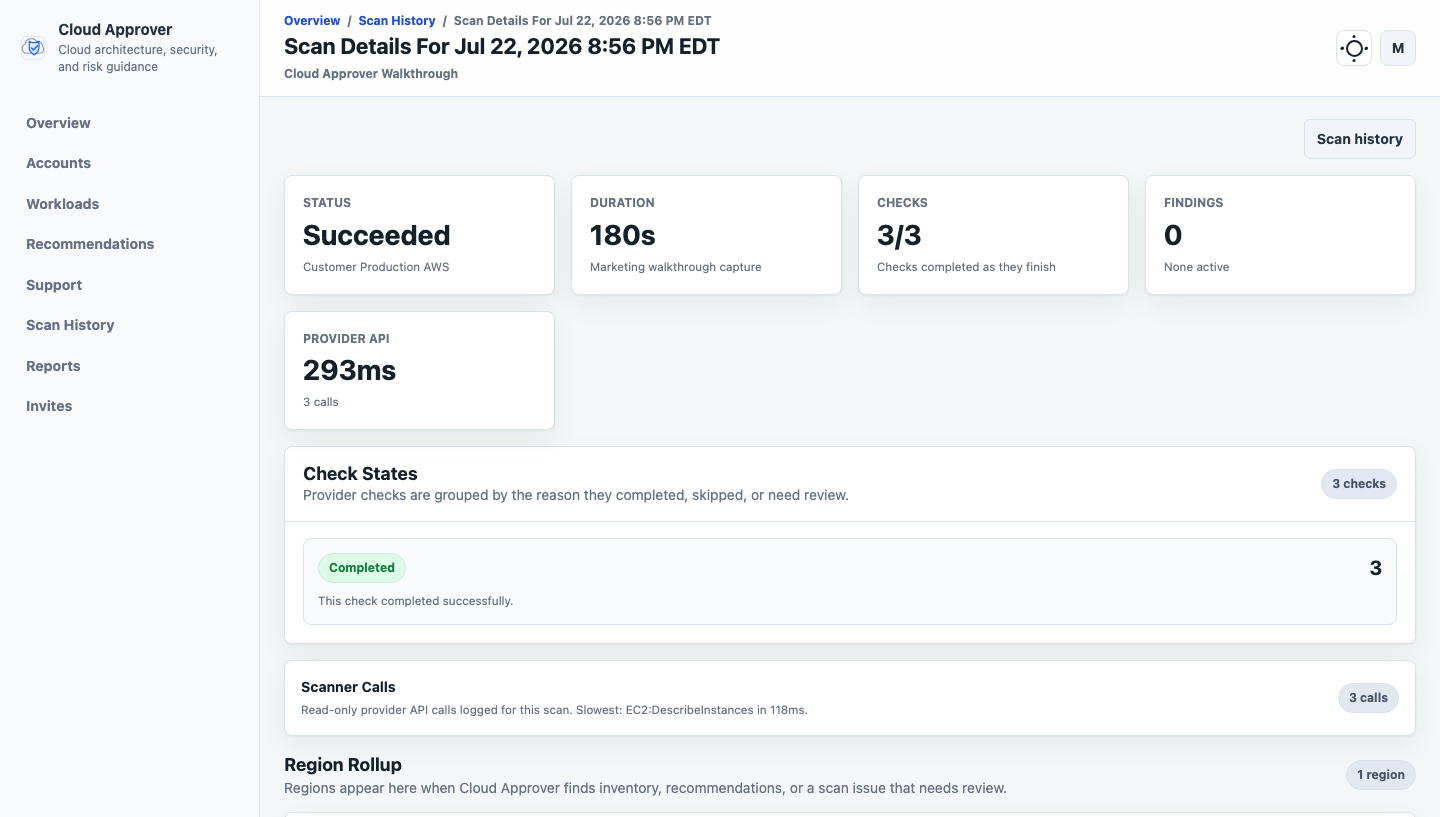Click the PROVIDER API card label
The width and height of the screenshot is (1440, 817).
tap(345, 339)
